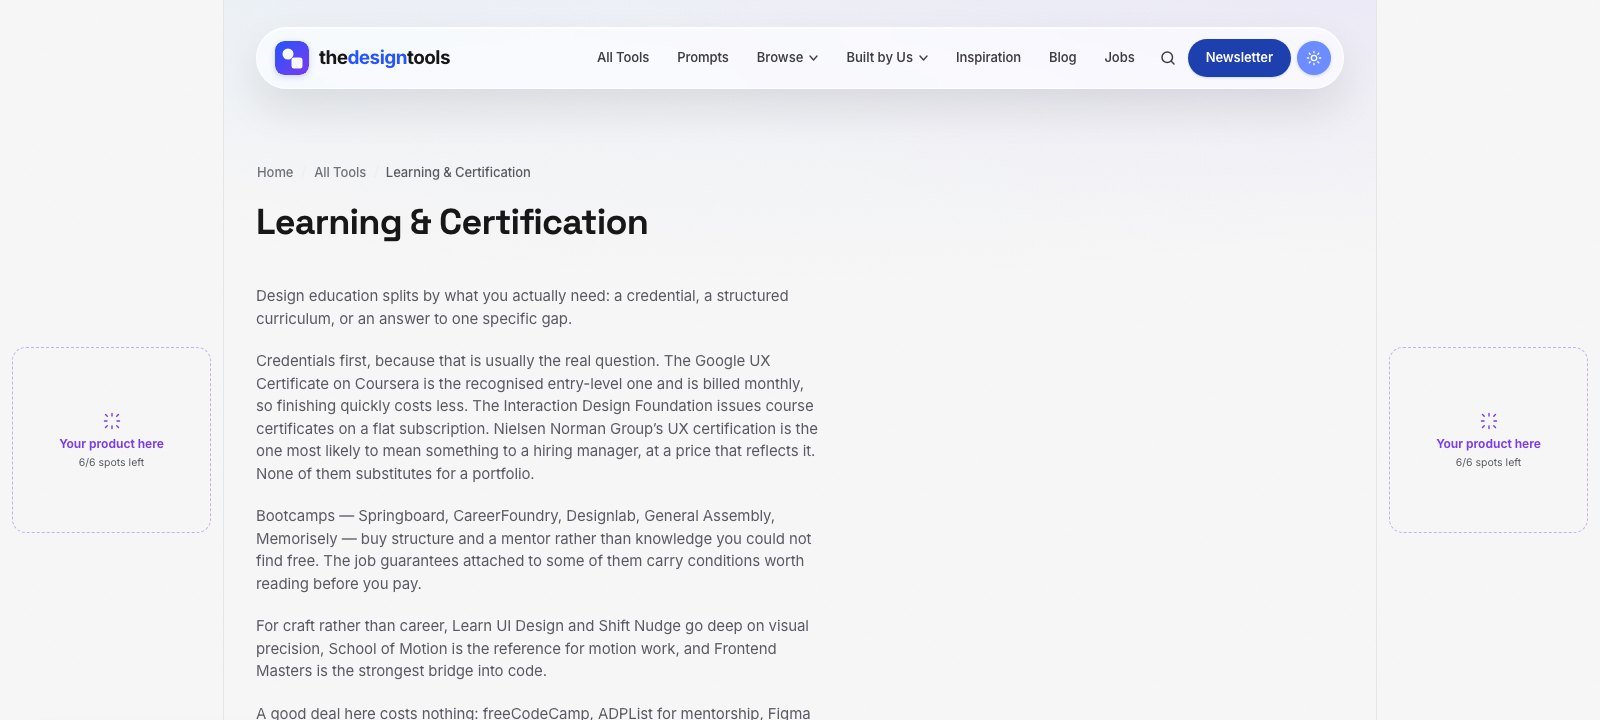
Task: Click the Learning & Certification page heading
Action: click(452, 222)
